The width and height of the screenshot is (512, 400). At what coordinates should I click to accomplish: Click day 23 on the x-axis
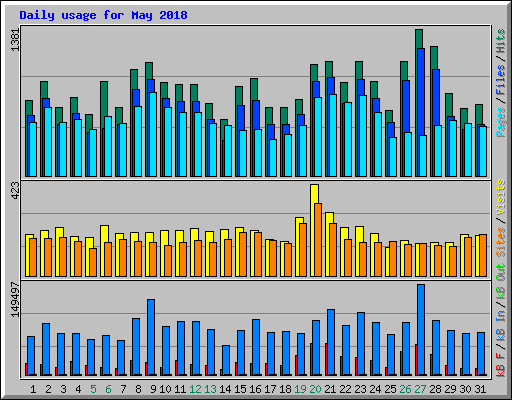coord(360,389)
